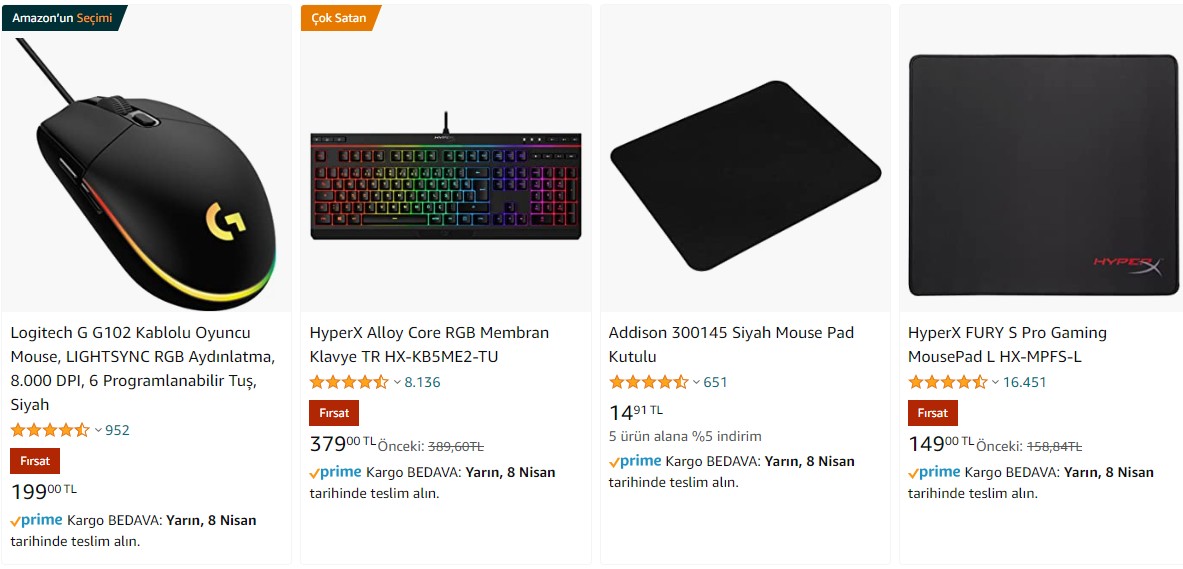Screen dimensions: 1183x569
Task: Open the 8.136 reviews for HyperX keyboard
Action: (x=422, y=382)
